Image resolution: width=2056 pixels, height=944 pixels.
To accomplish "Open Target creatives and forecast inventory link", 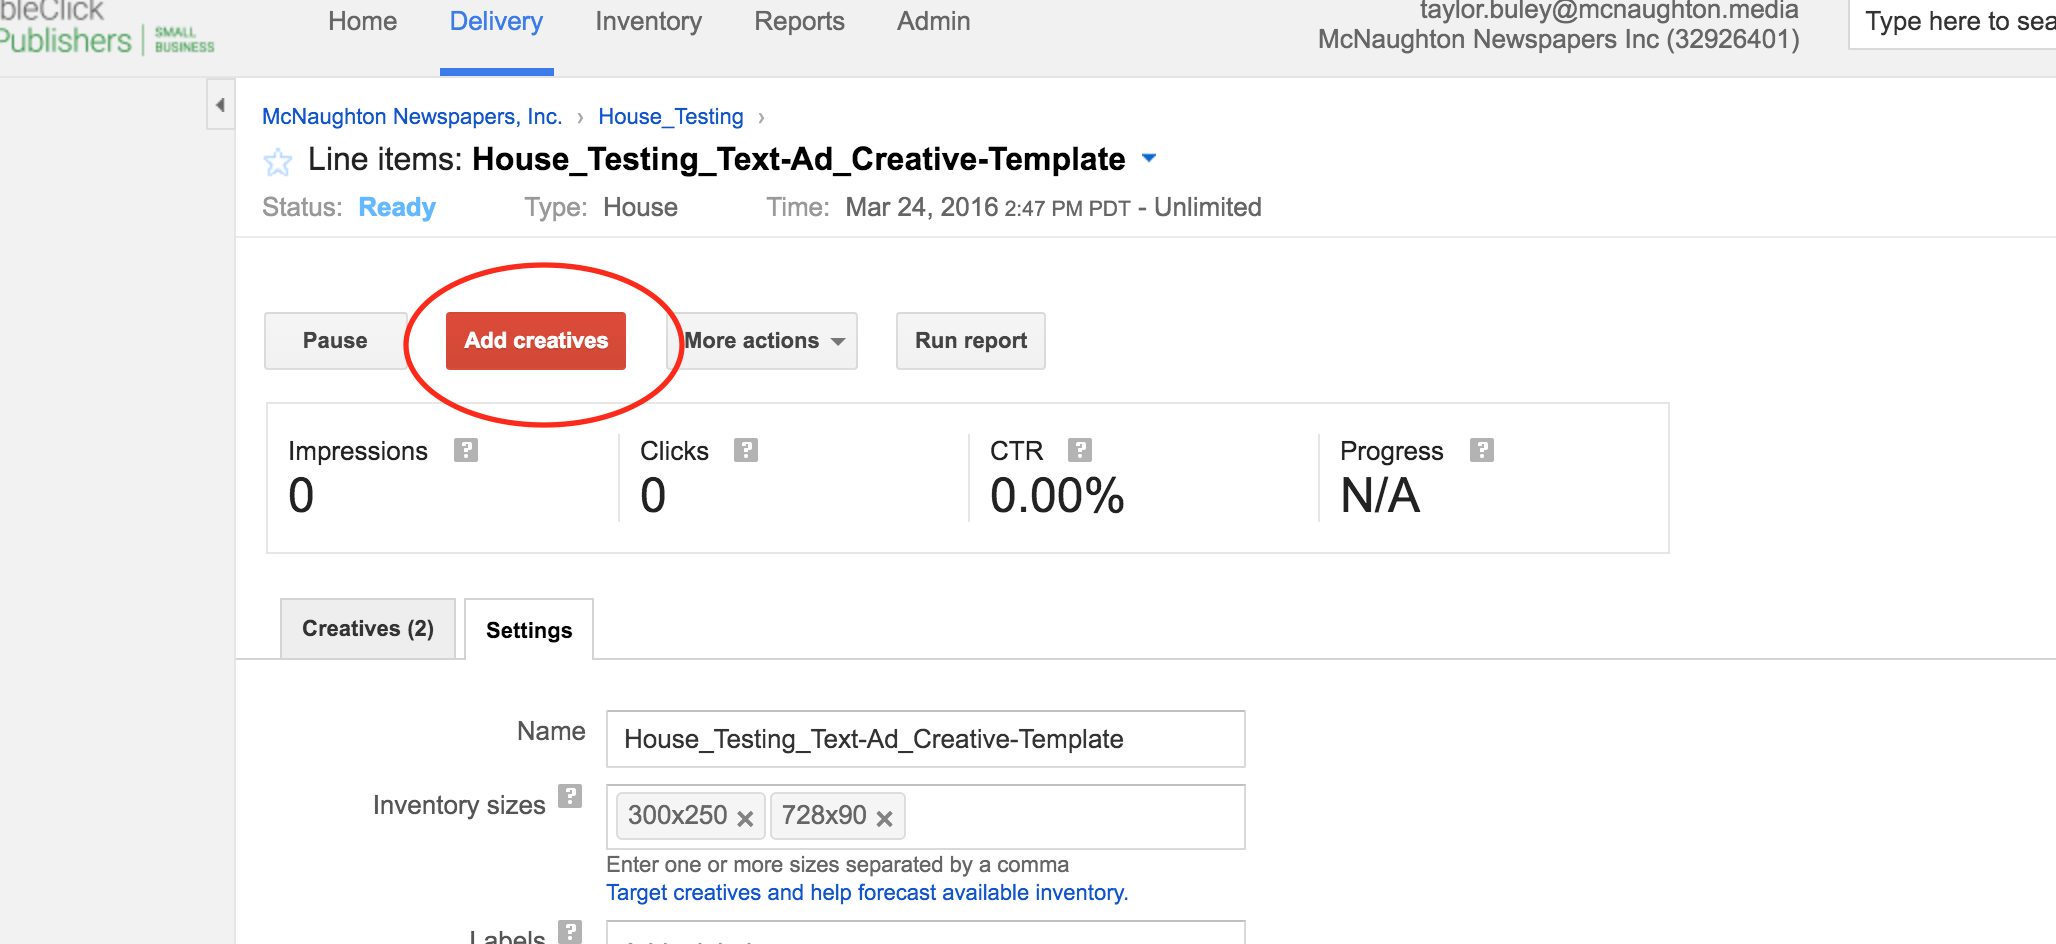I will (x=867, y=892).
